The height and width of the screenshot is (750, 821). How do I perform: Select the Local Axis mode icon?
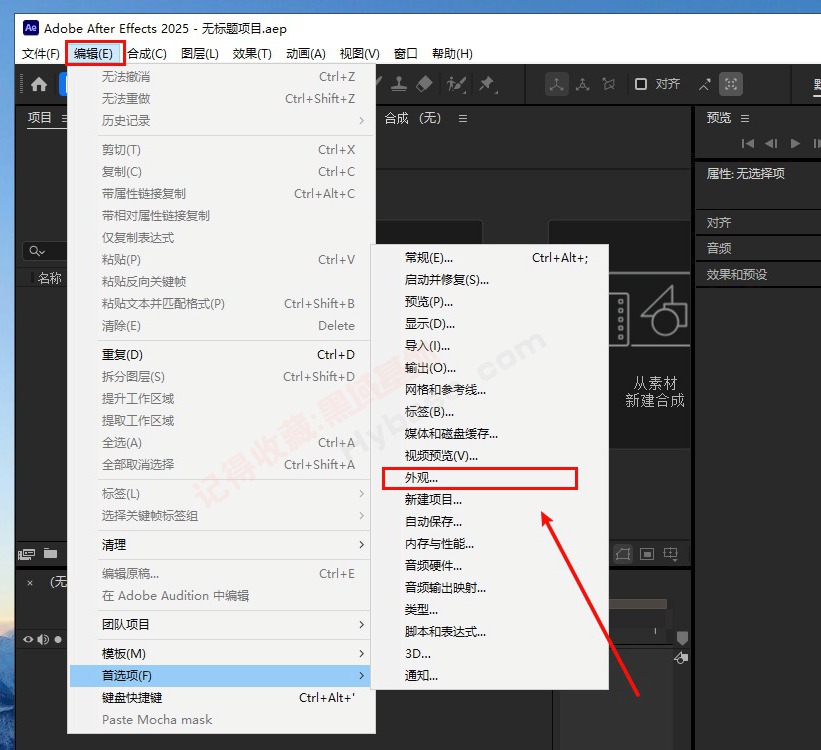[x=557, y=84]
